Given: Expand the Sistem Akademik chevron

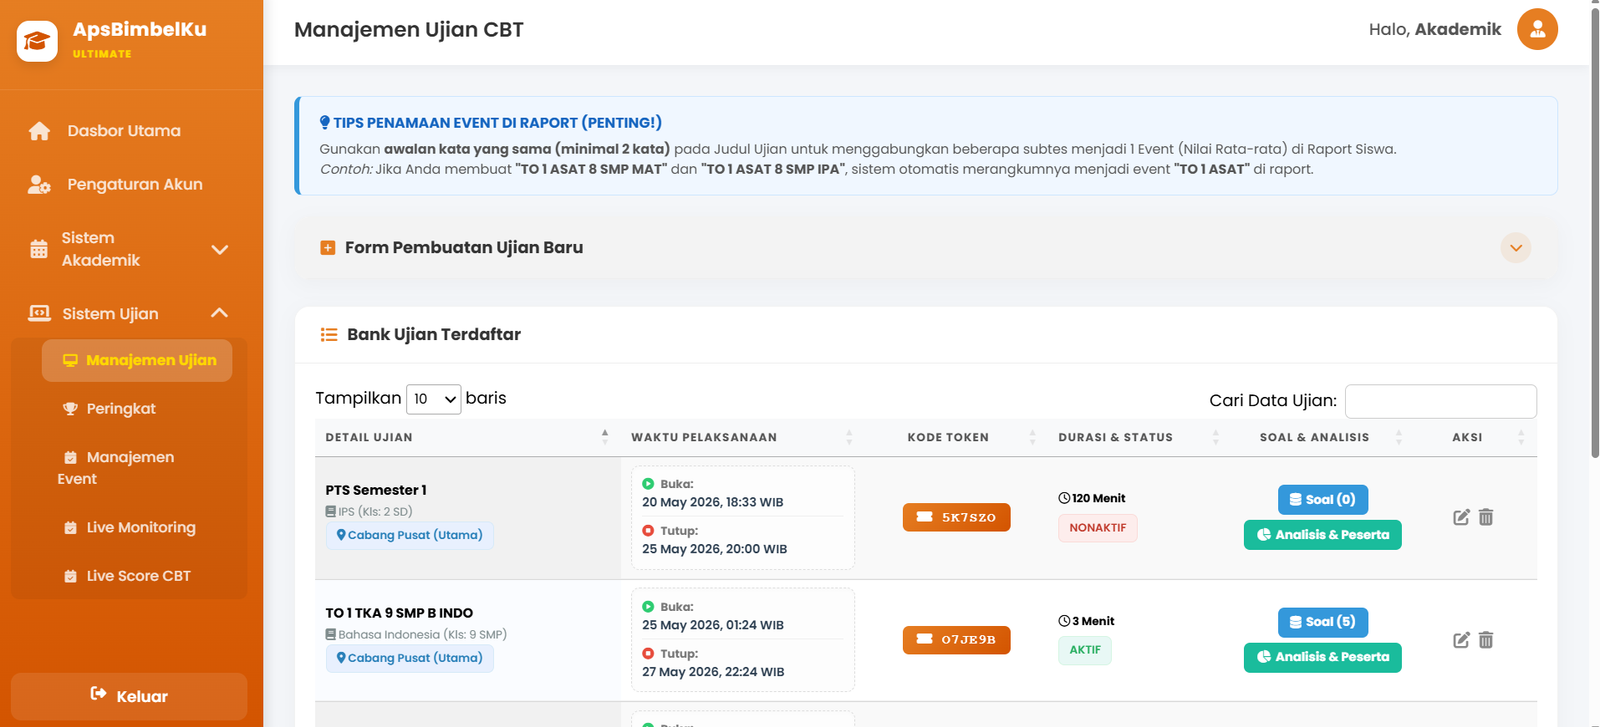Looking at the screenshot, I should [x=220, y=249].
